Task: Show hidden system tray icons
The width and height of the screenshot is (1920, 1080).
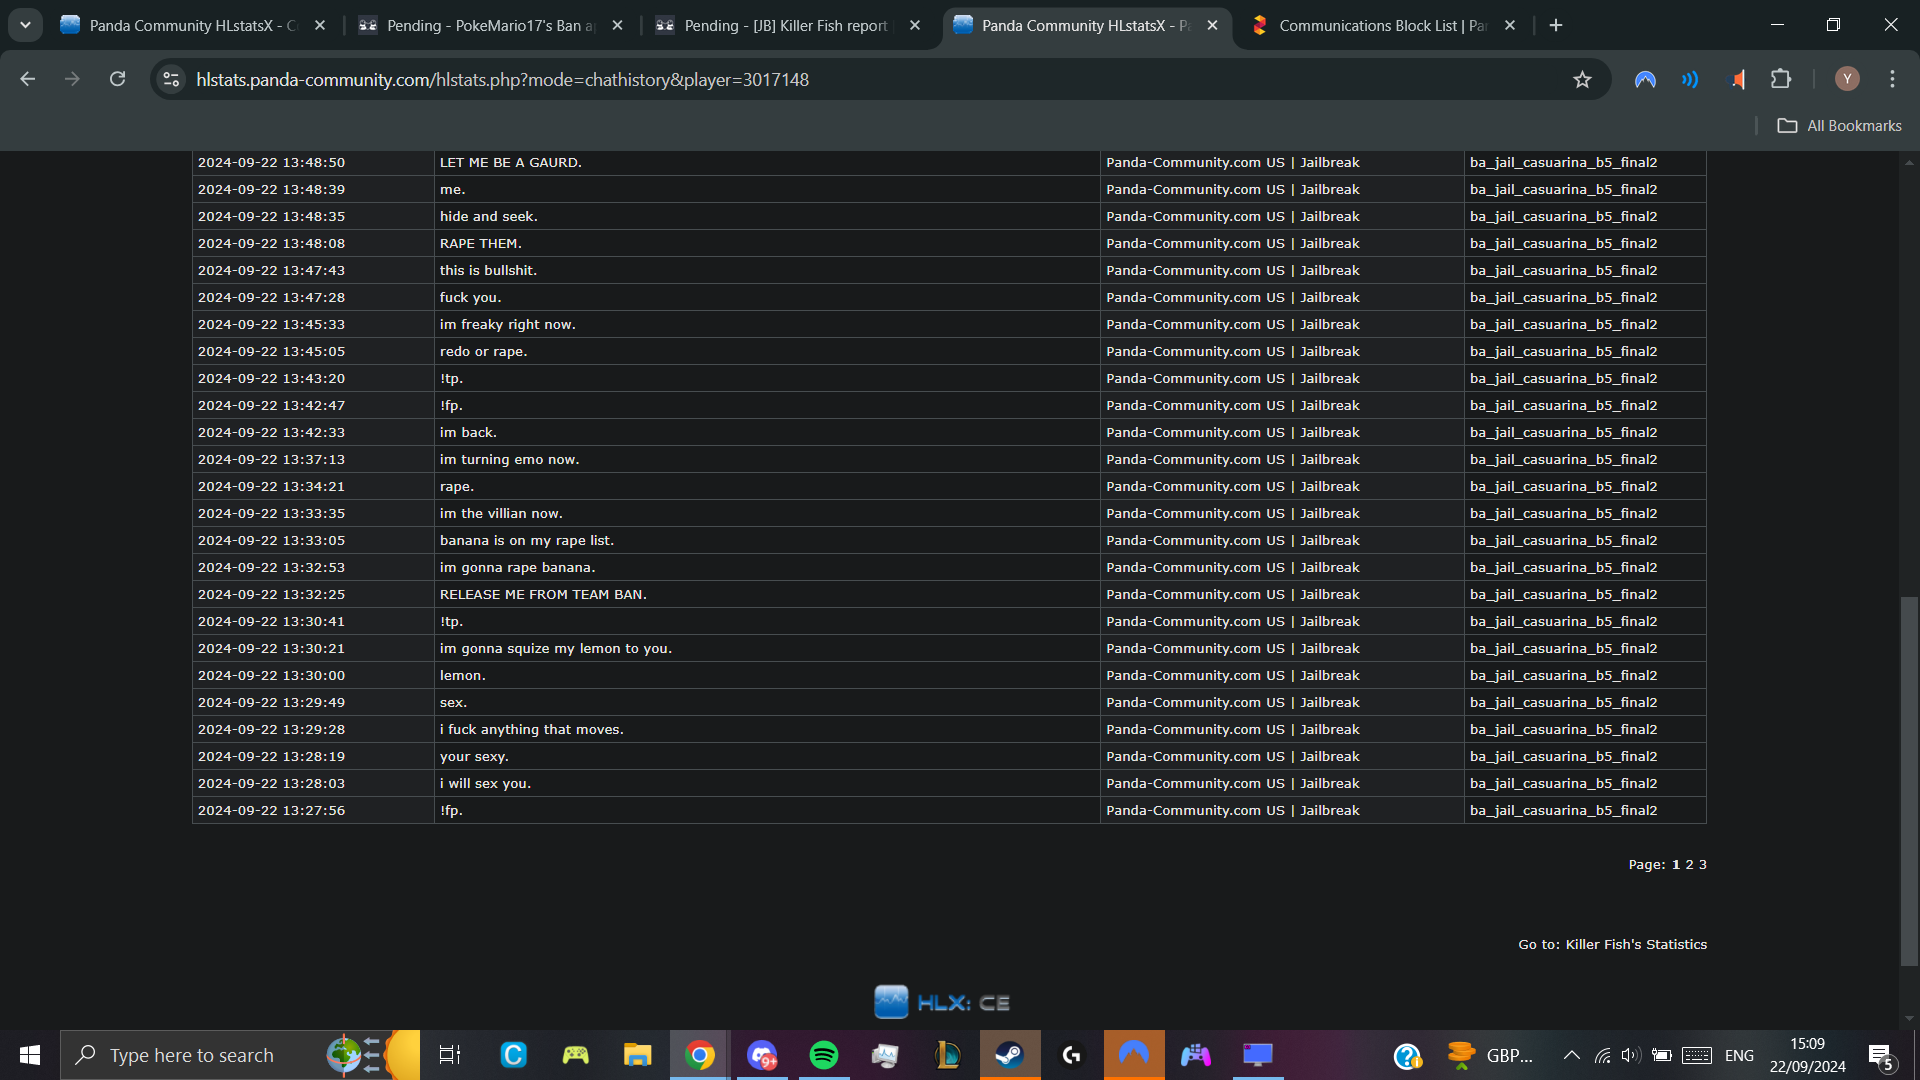Action: [x=1571, y=1055]
